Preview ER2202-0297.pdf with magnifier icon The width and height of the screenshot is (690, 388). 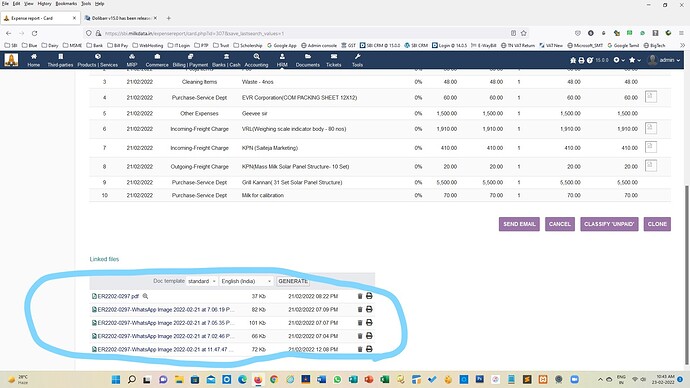[x=145, y=296]
